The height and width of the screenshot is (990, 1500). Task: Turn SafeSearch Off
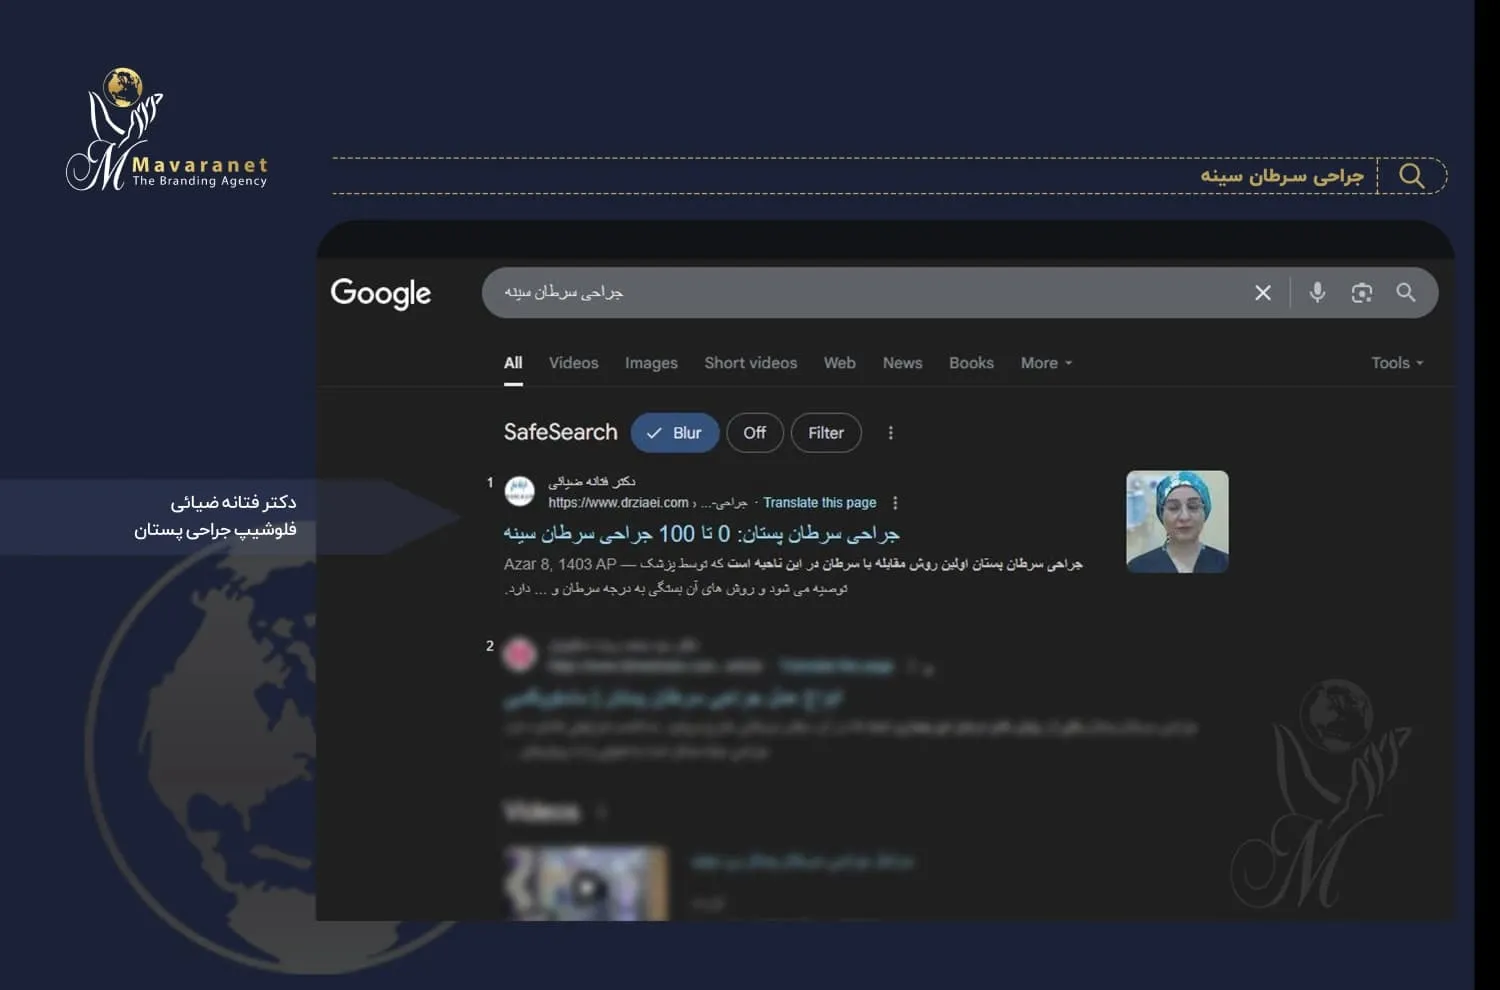coord(754,433)
